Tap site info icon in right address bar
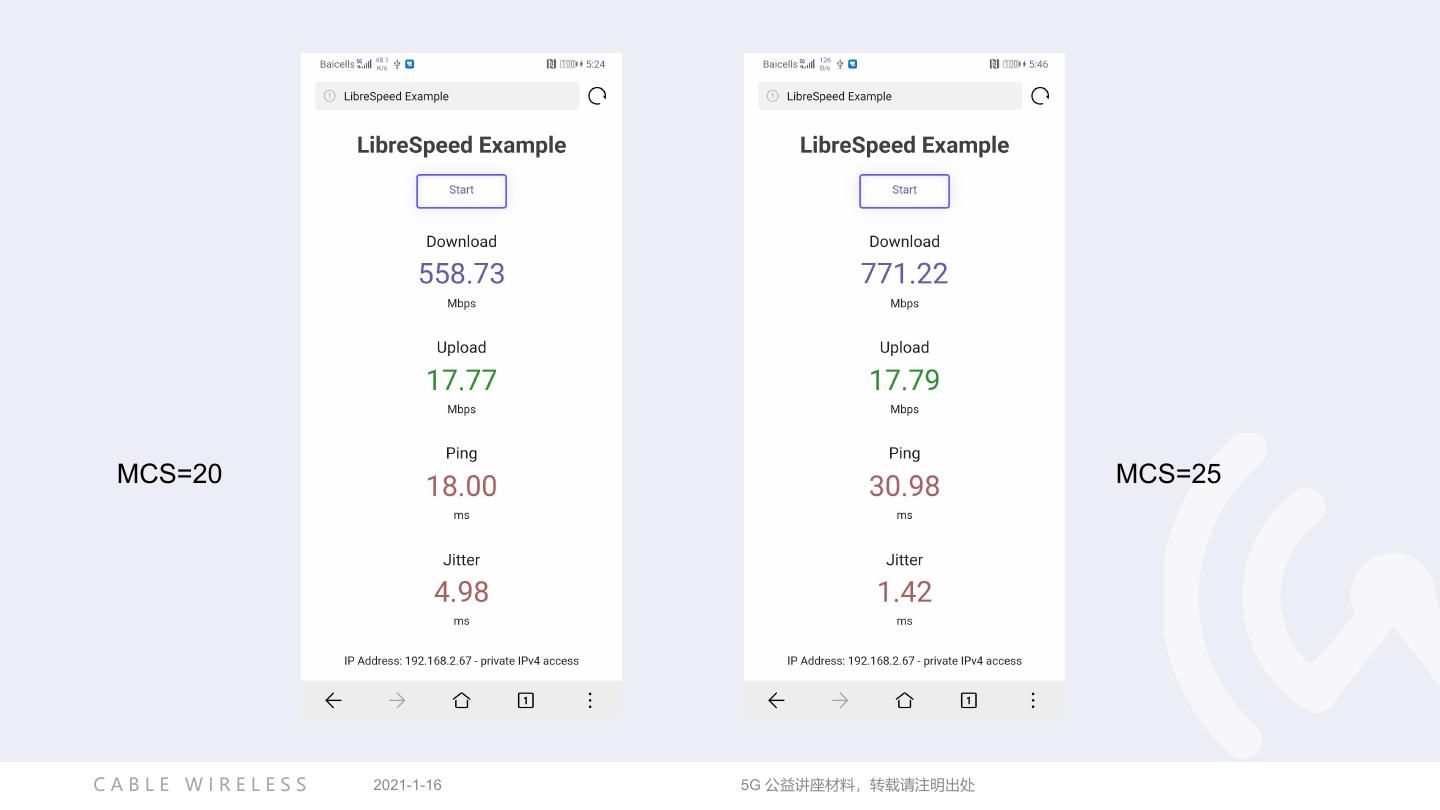 pyautogui.click(x=772, y=96)
